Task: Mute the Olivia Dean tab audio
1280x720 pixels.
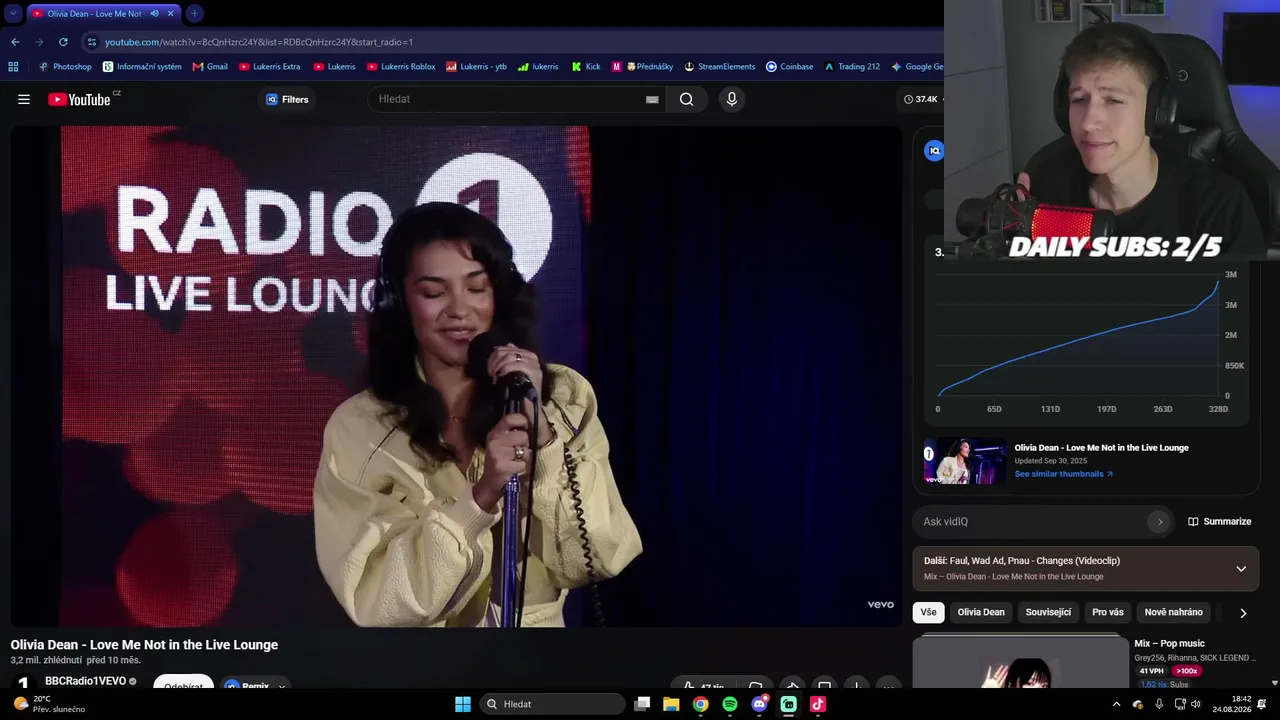Action: click(x=154, y=14)
